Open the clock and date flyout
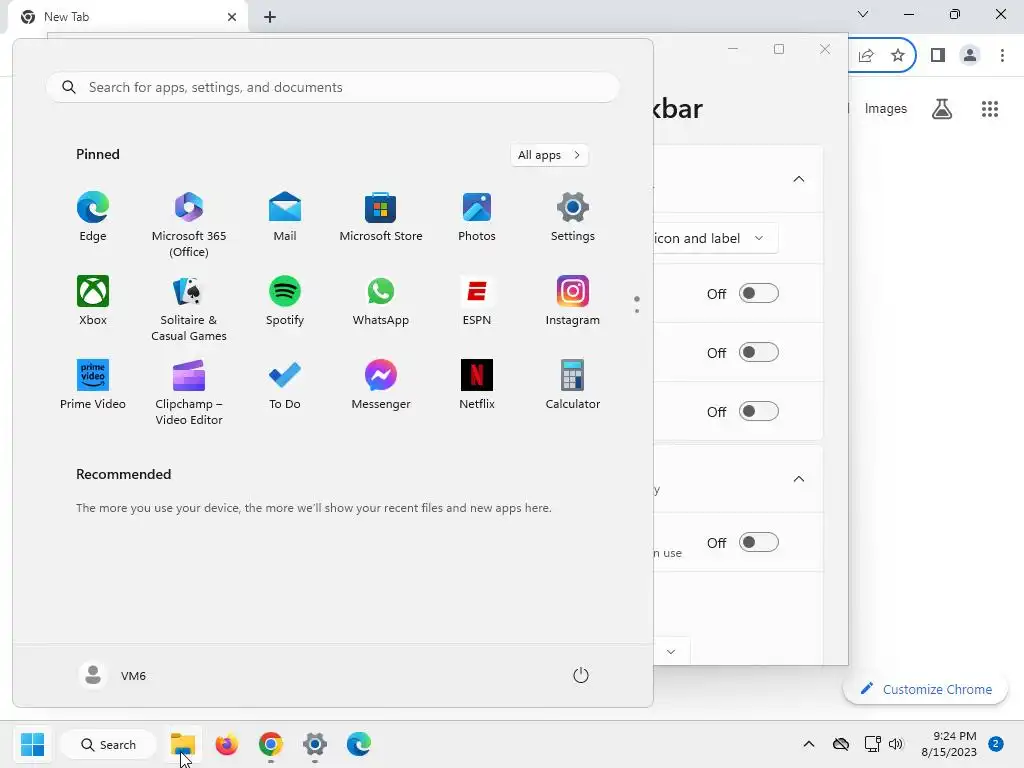1024x768 pixels. click(949, 744)
